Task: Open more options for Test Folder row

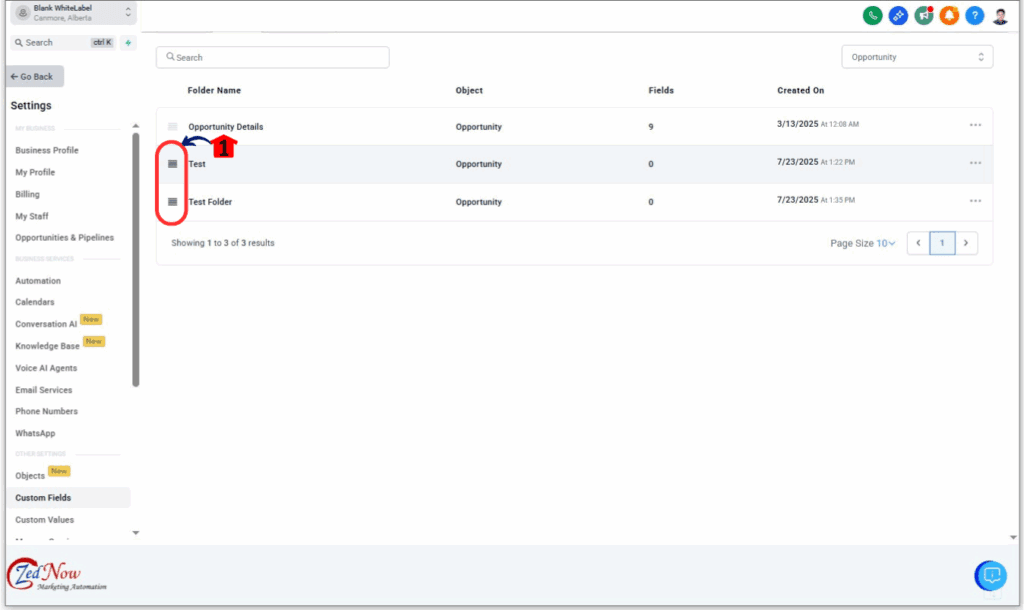Action: coord(975,201)
